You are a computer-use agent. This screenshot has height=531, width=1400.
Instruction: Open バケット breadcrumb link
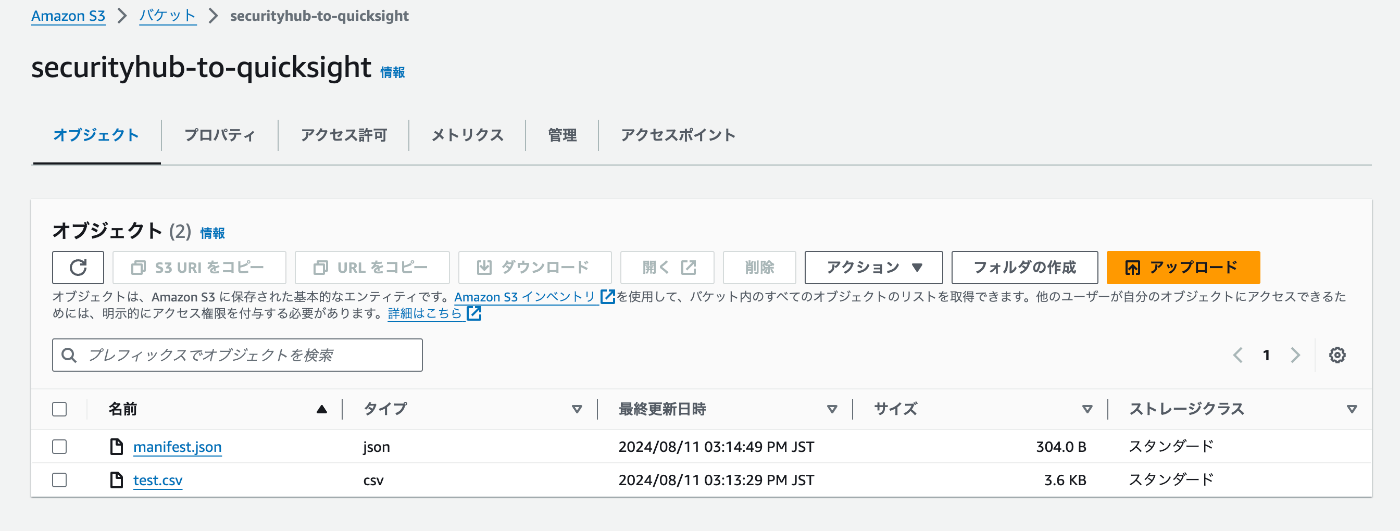[167, 16]
